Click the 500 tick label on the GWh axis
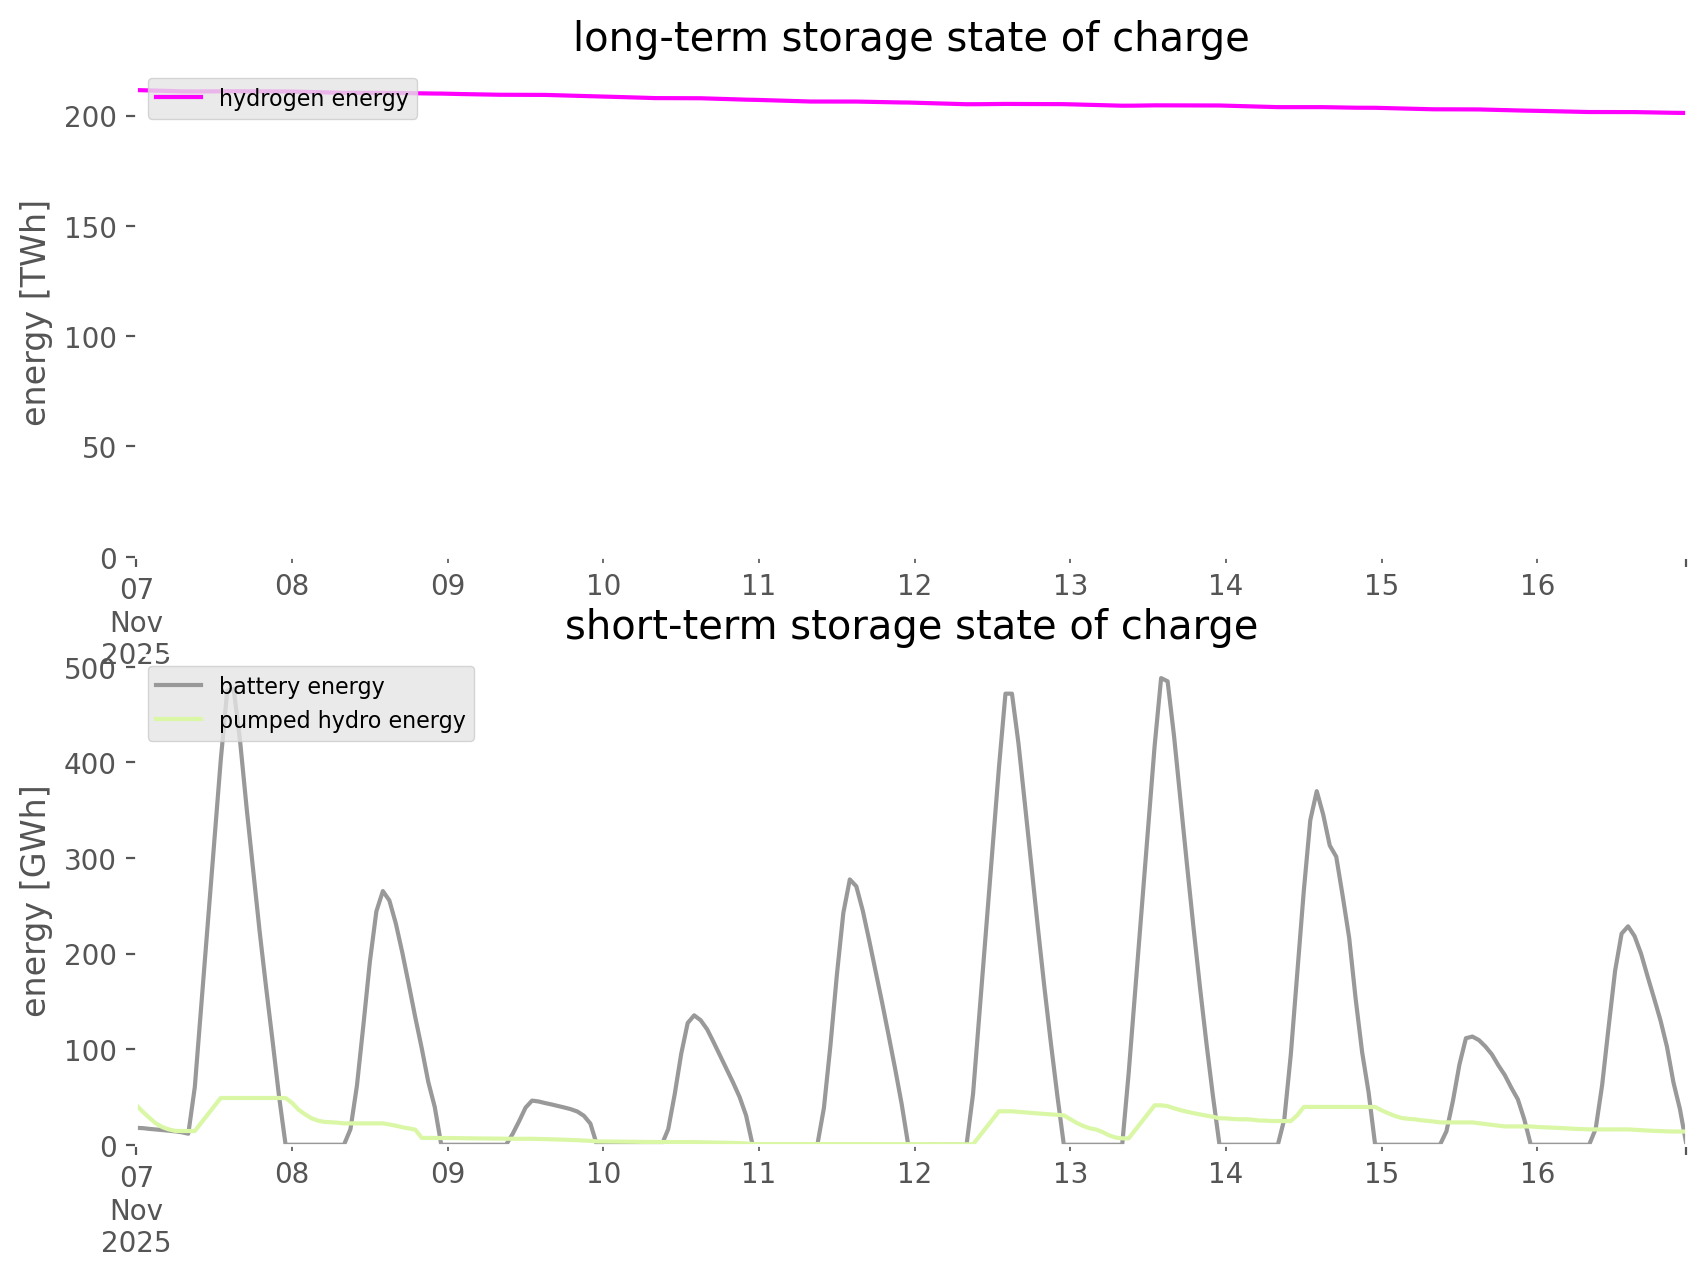The image size is (1706, 1277). pos(91,668)
